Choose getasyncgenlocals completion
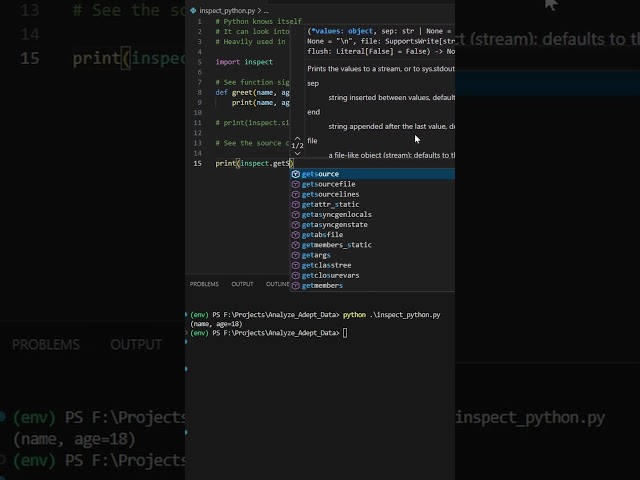 (x=373, y=214)
